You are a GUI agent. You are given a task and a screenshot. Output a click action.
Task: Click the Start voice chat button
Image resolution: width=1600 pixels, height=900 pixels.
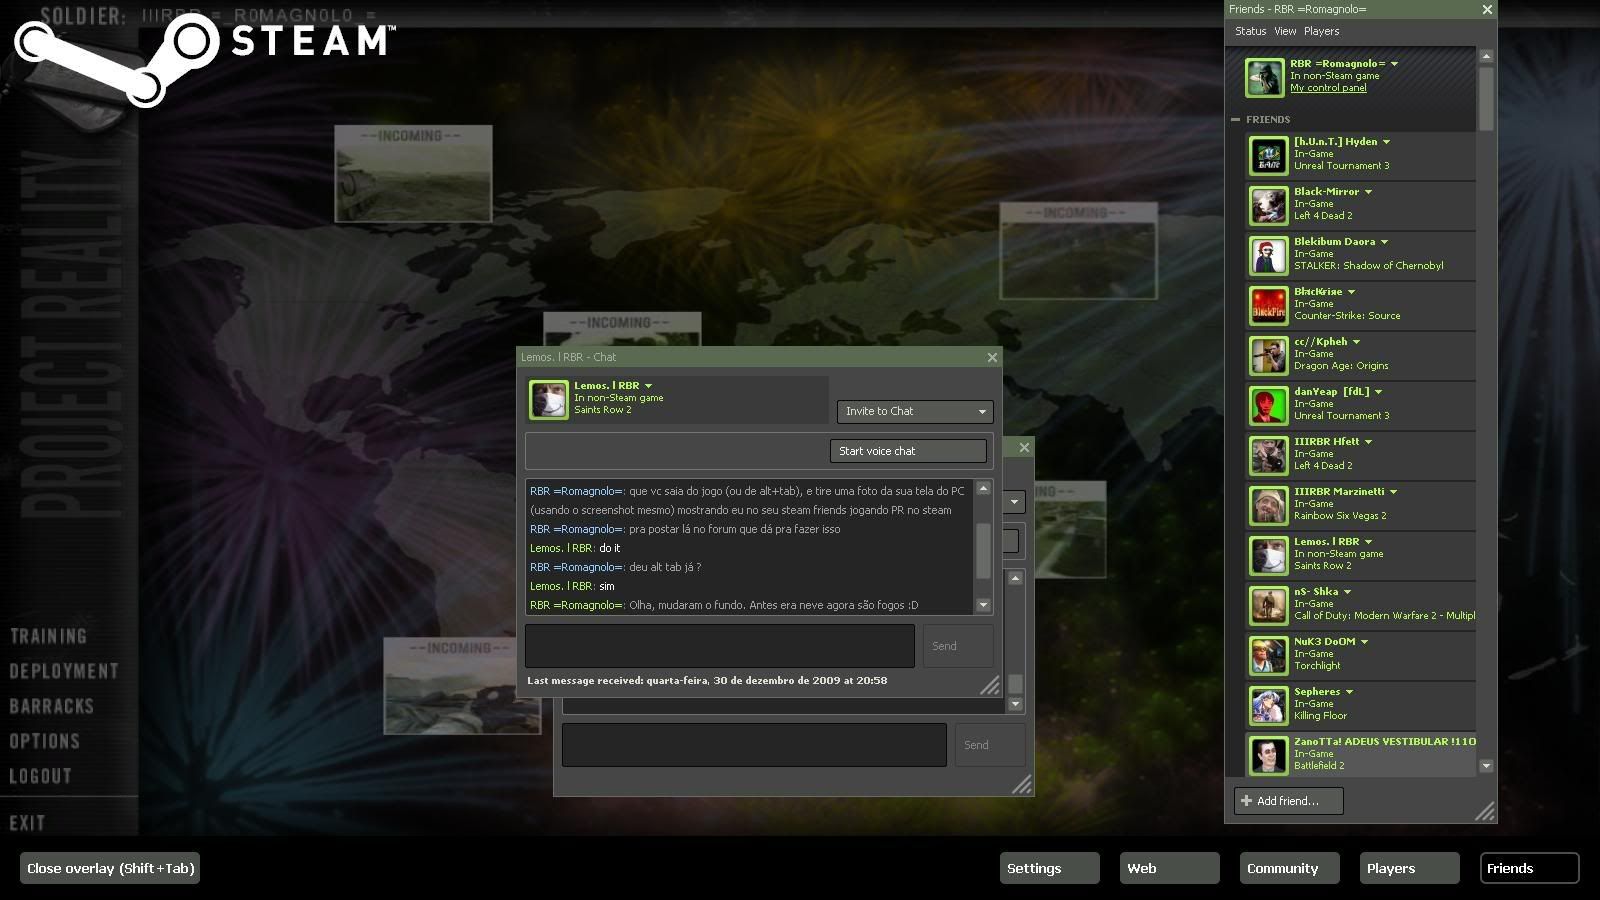tap(908, 451)
